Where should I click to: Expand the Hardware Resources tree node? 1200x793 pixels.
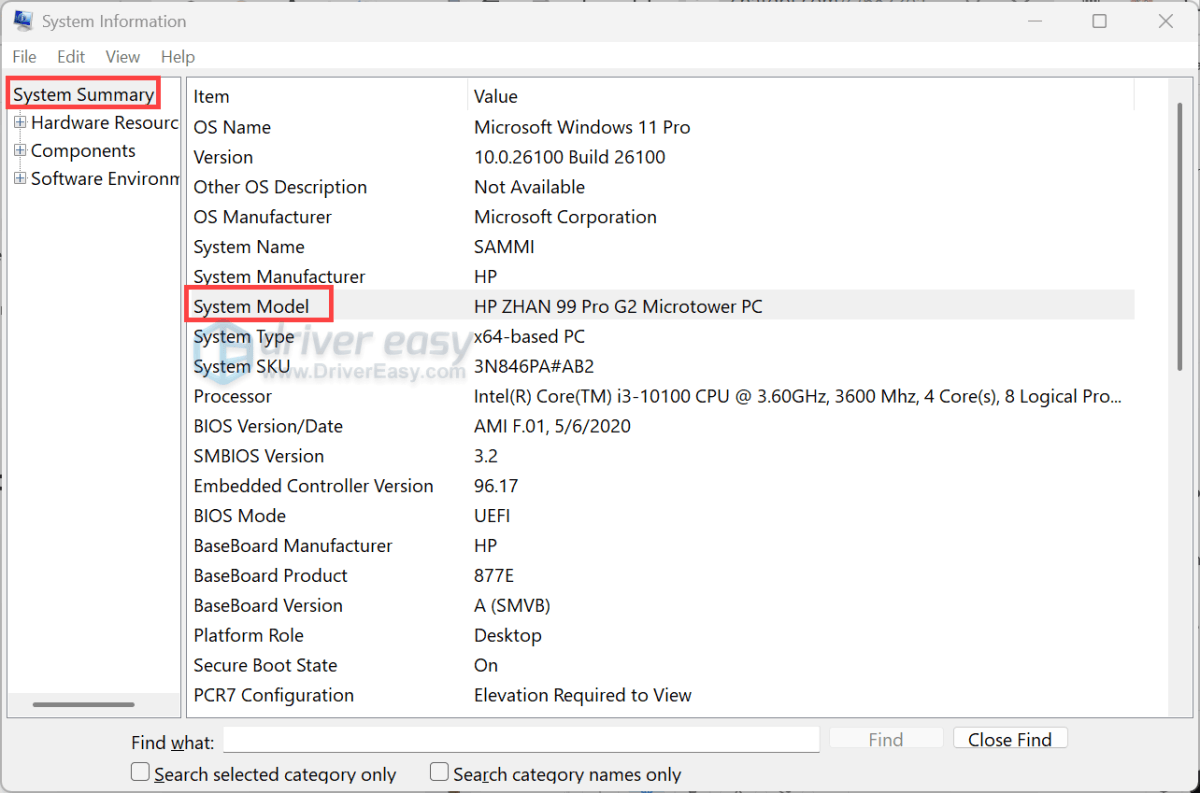coord(20,122)
